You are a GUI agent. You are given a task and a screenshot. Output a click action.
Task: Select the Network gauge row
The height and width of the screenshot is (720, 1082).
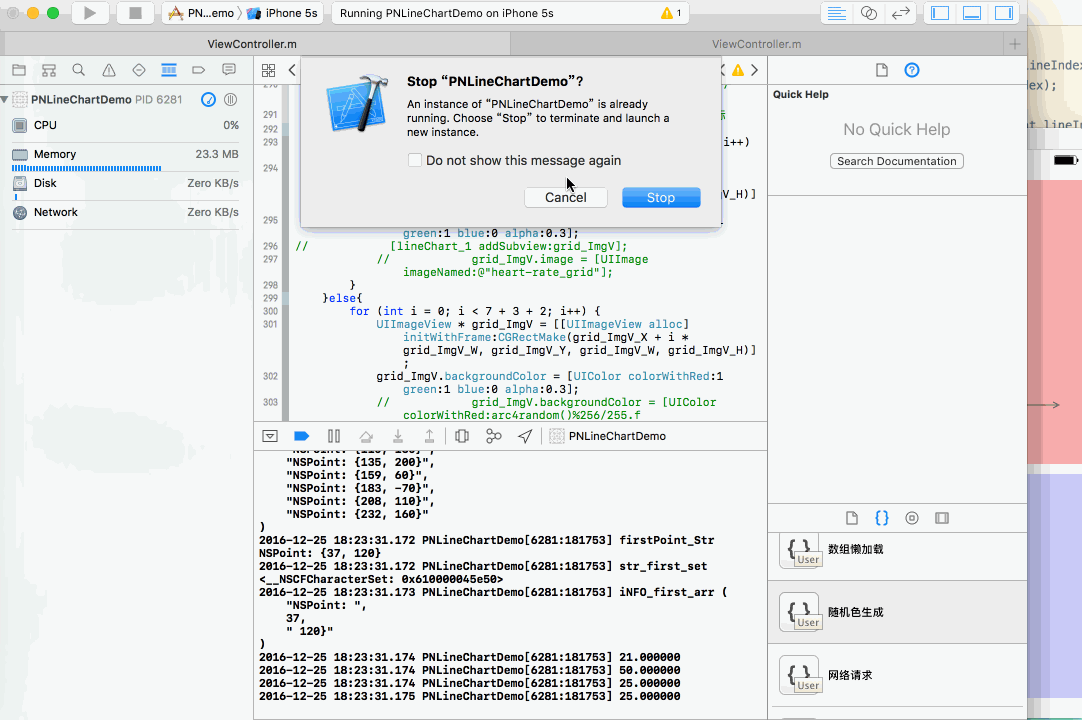tap(126, 213)
